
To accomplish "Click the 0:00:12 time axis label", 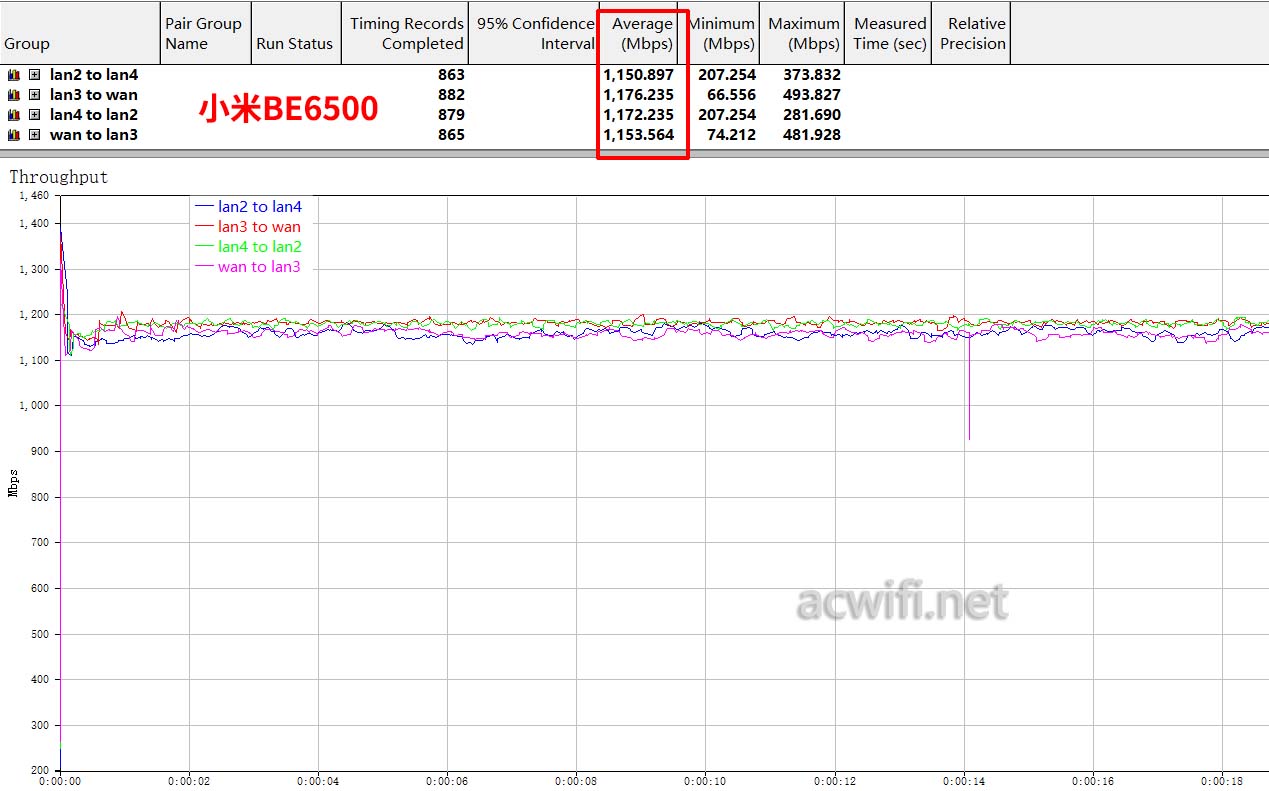I will click(835, 782).
